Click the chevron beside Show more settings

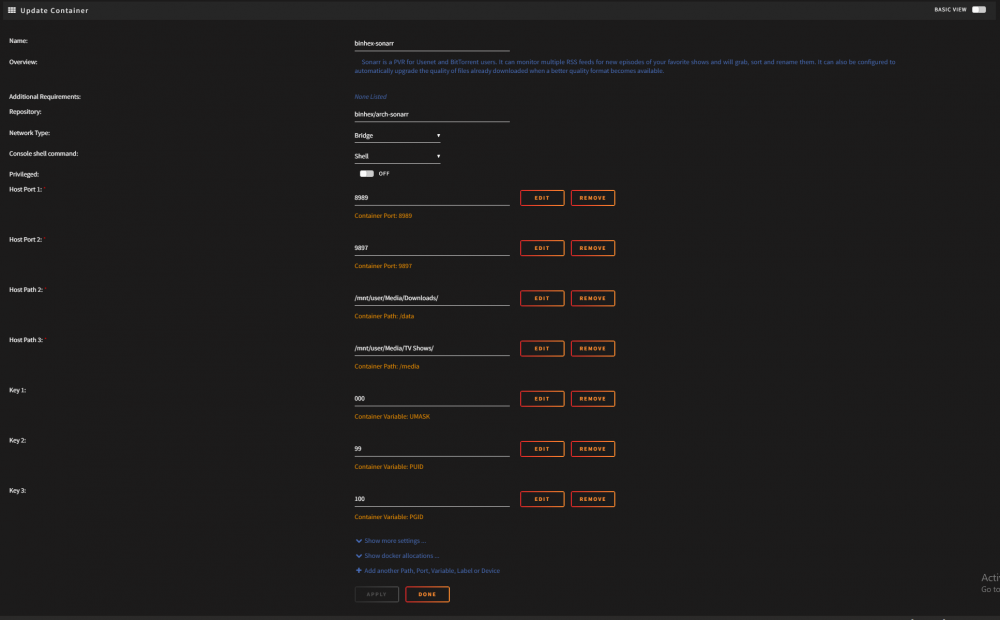coord(358,541)
